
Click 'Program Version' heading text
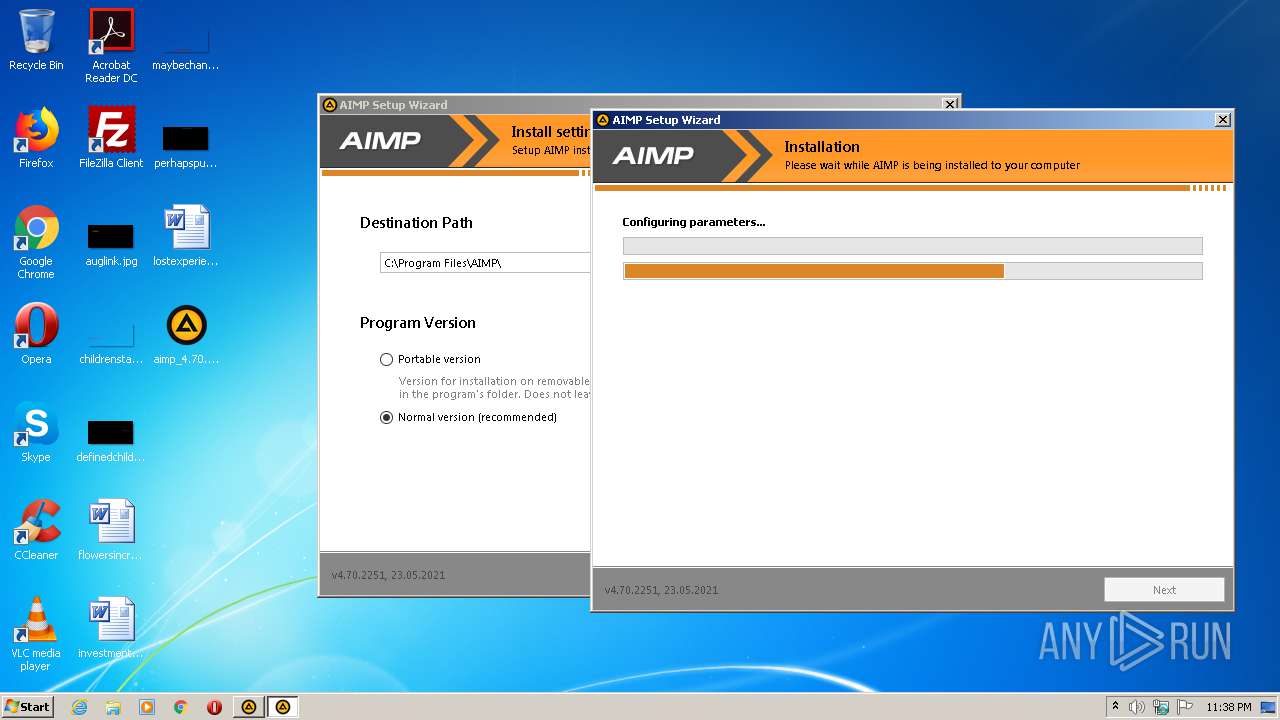[x=418, y=323]
